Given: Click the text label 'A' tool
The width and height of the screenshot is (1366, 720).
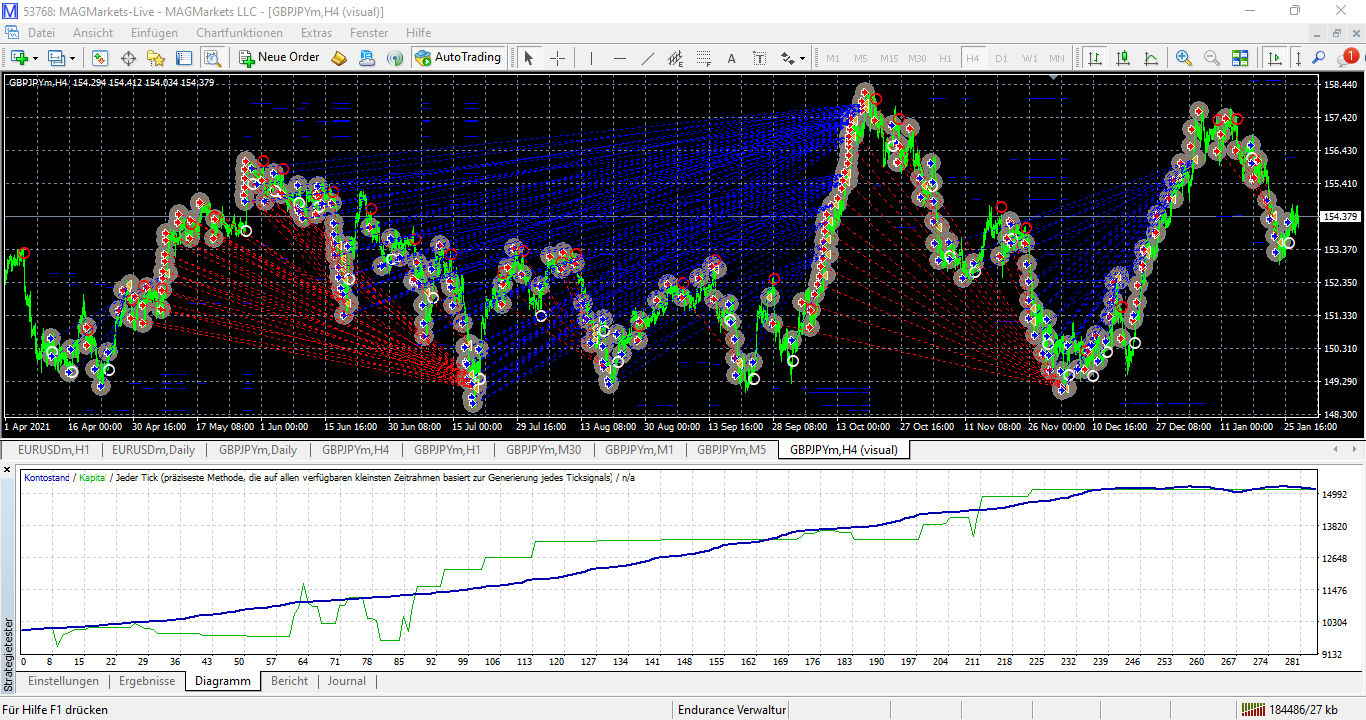Looking at the screenshot, I should (731, 58).
